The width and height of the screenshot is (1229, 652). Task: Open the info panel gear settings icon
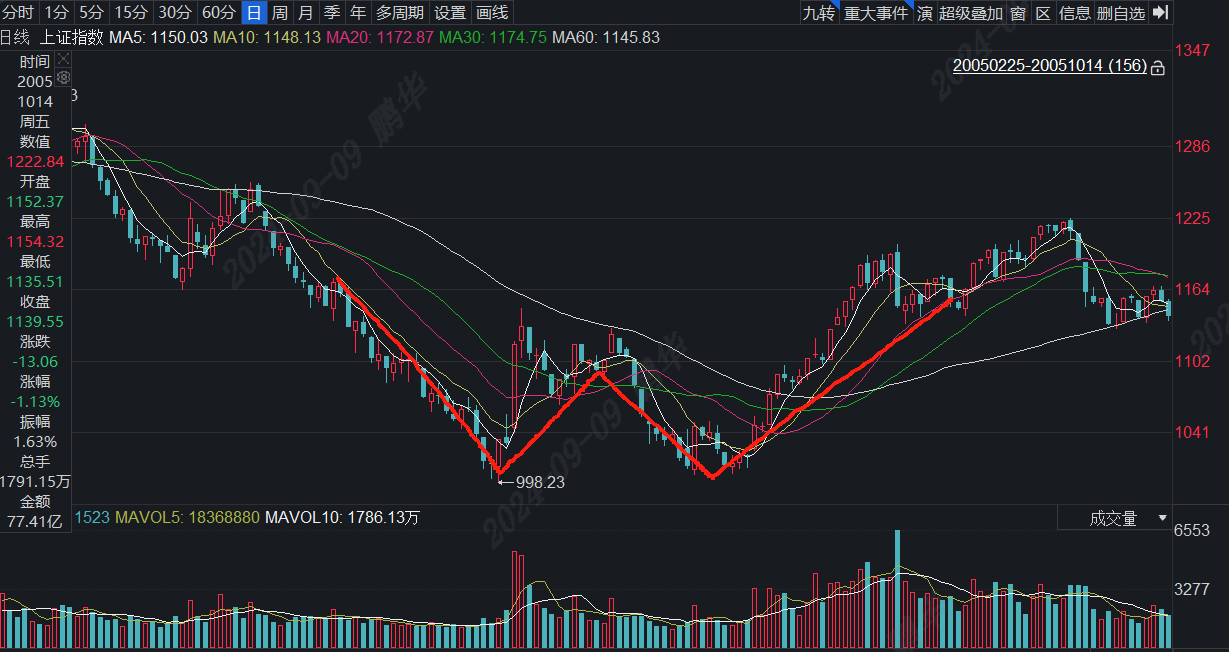pos(63,77)
